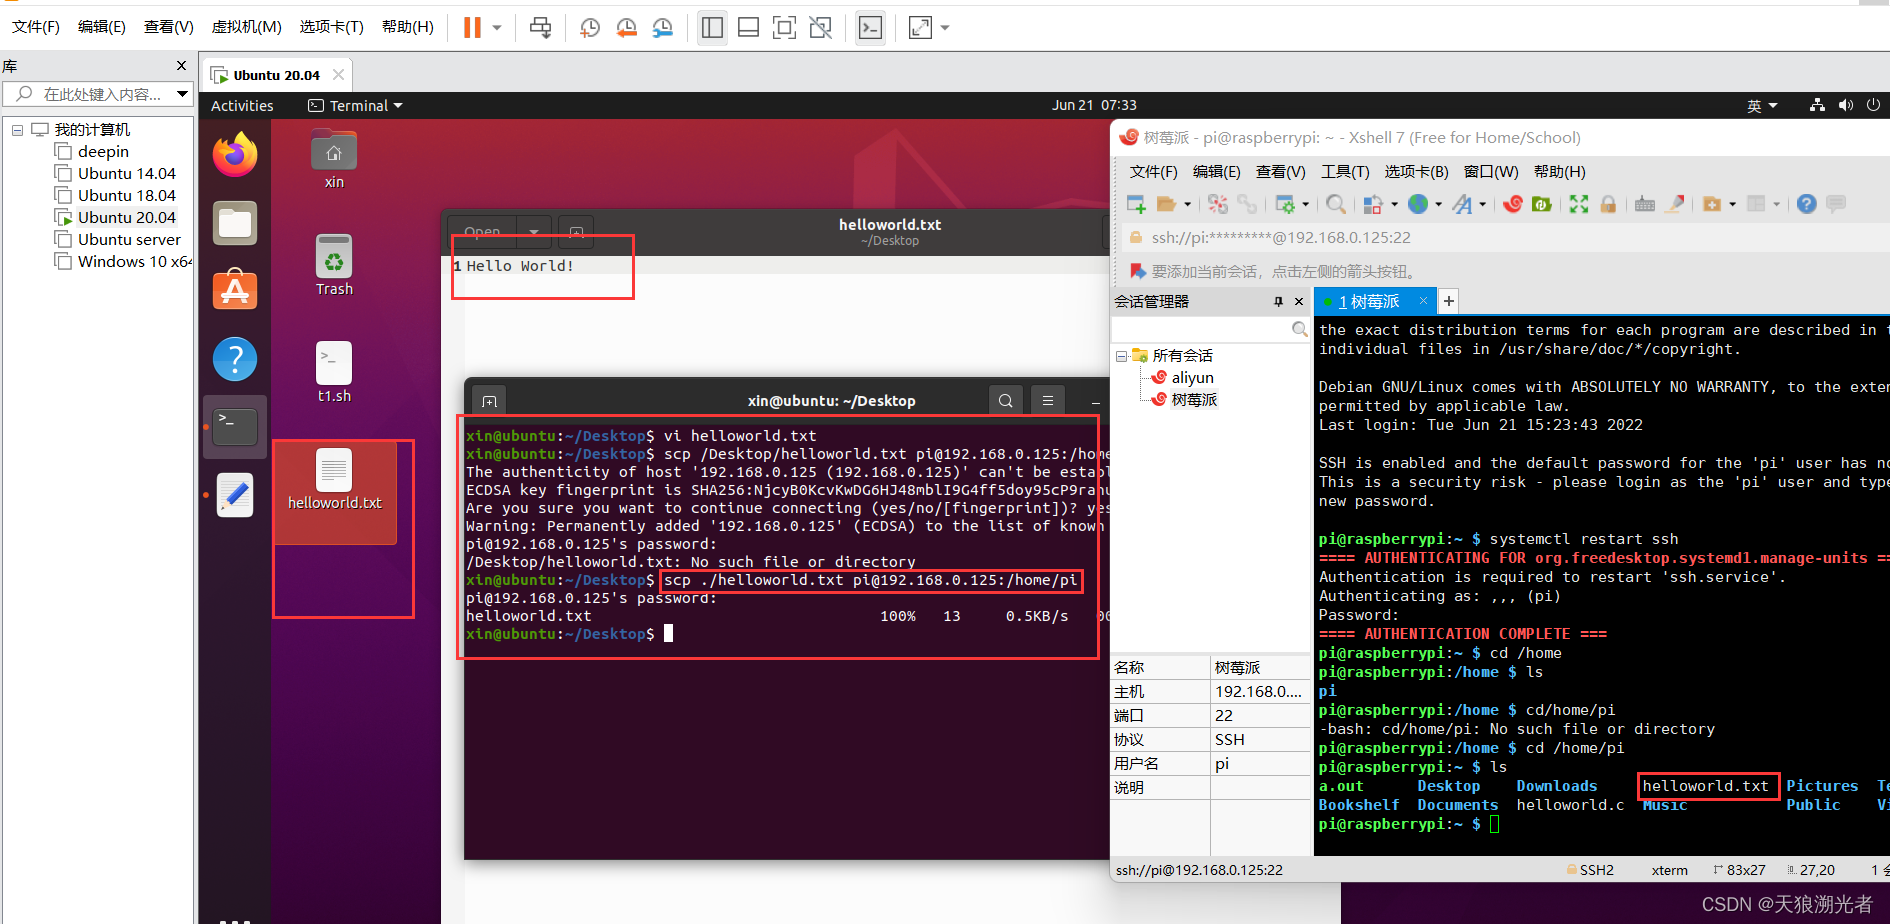Screen dimensions: 1890x924
Task: Click the Jun 21 07:33 clock
Action: (x=1093, y=105)
